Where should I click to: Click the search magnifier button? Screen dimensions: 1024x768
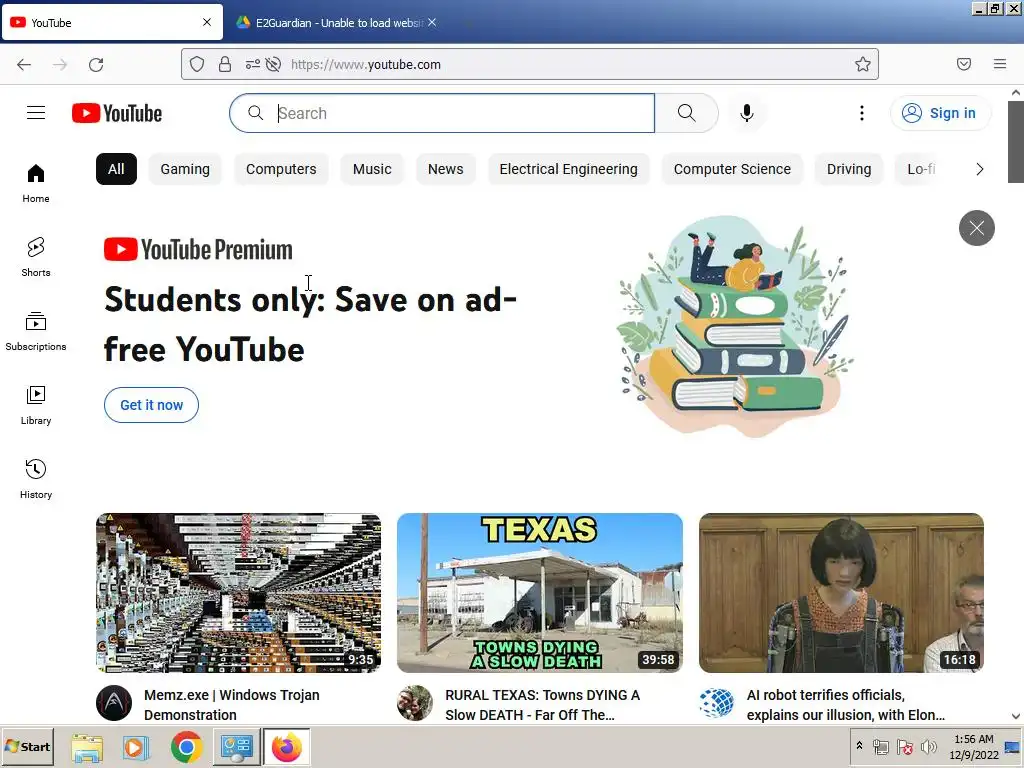pyautogui.click(x=686, y=113)
